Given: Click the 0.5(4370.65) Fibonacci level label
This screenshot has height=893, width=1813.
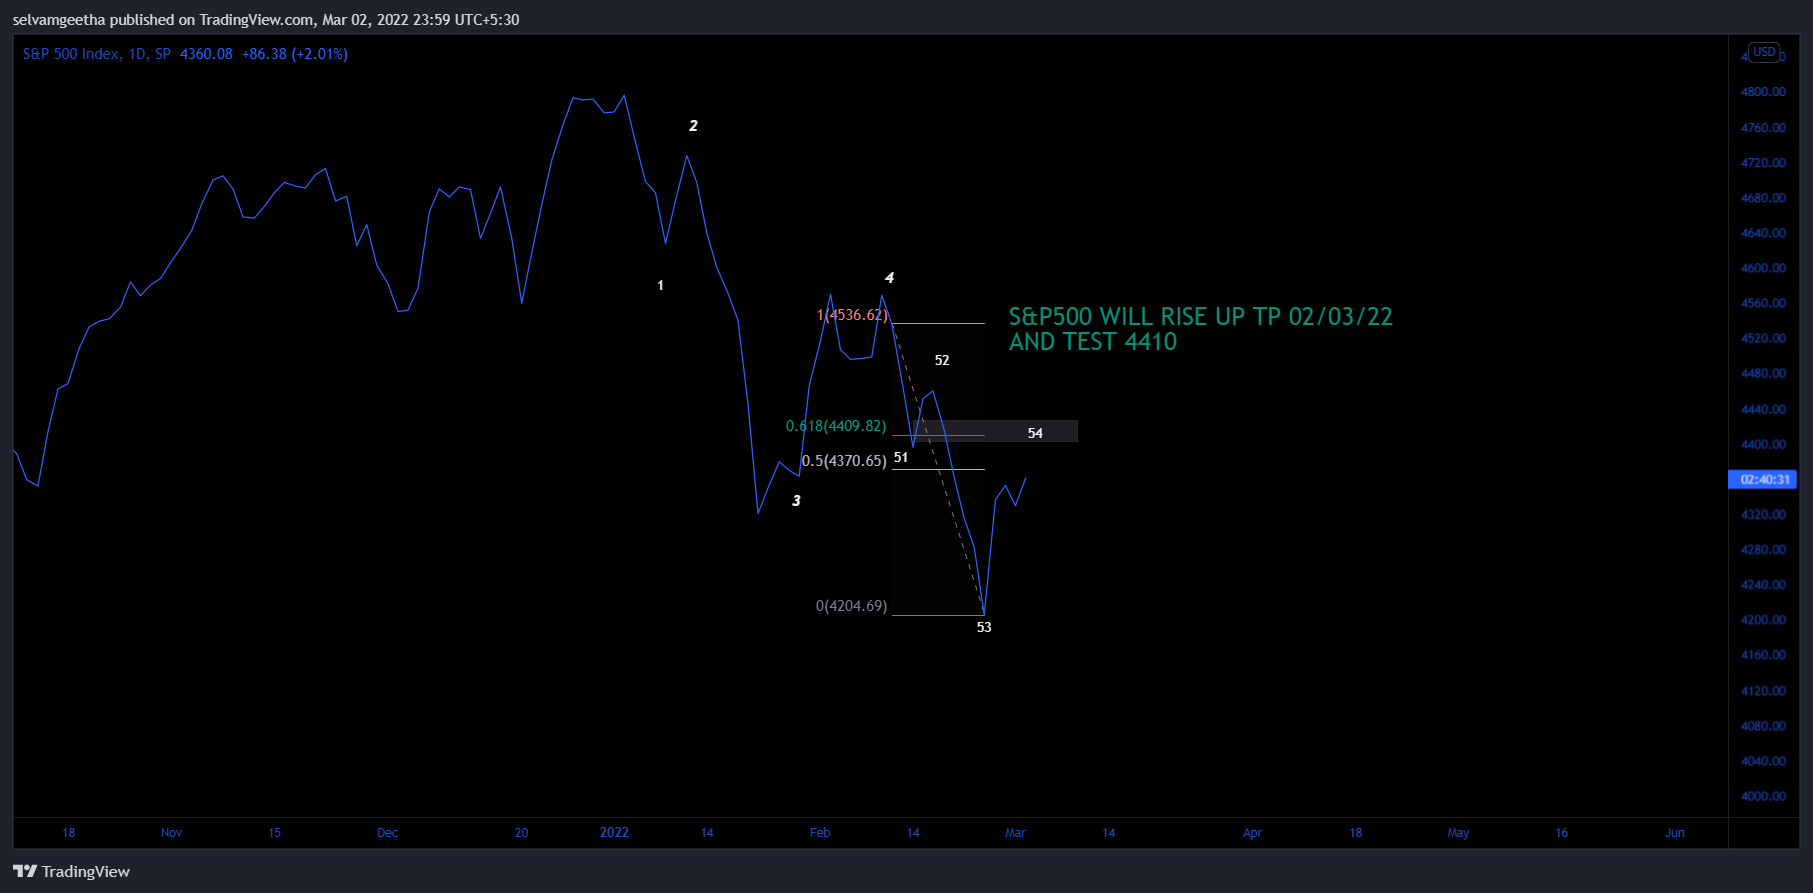Looking at the screenshot, I should coord(844,461).
